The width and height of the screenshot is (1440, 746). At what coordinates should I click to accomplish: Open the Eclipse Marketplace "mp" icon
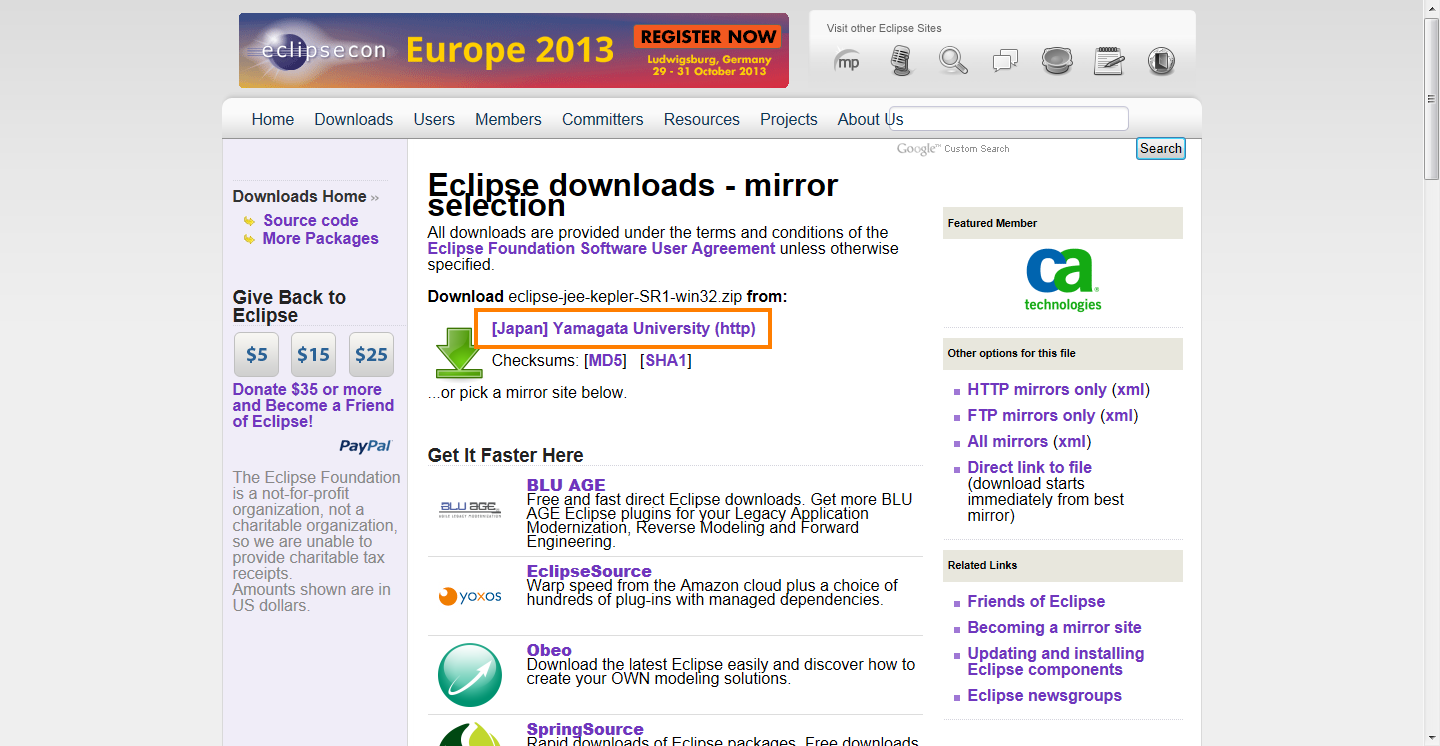click(x=847, y=61)
